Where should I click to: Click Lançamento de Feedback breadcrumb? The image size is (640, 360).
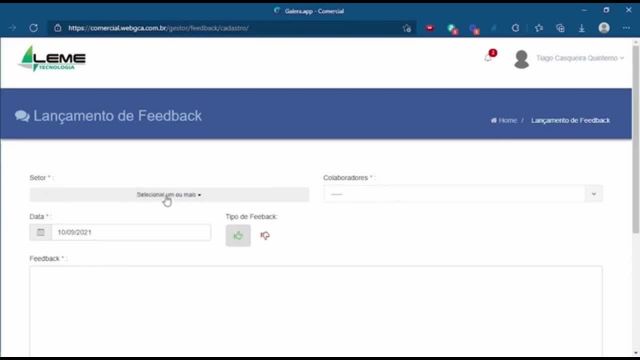570,120
